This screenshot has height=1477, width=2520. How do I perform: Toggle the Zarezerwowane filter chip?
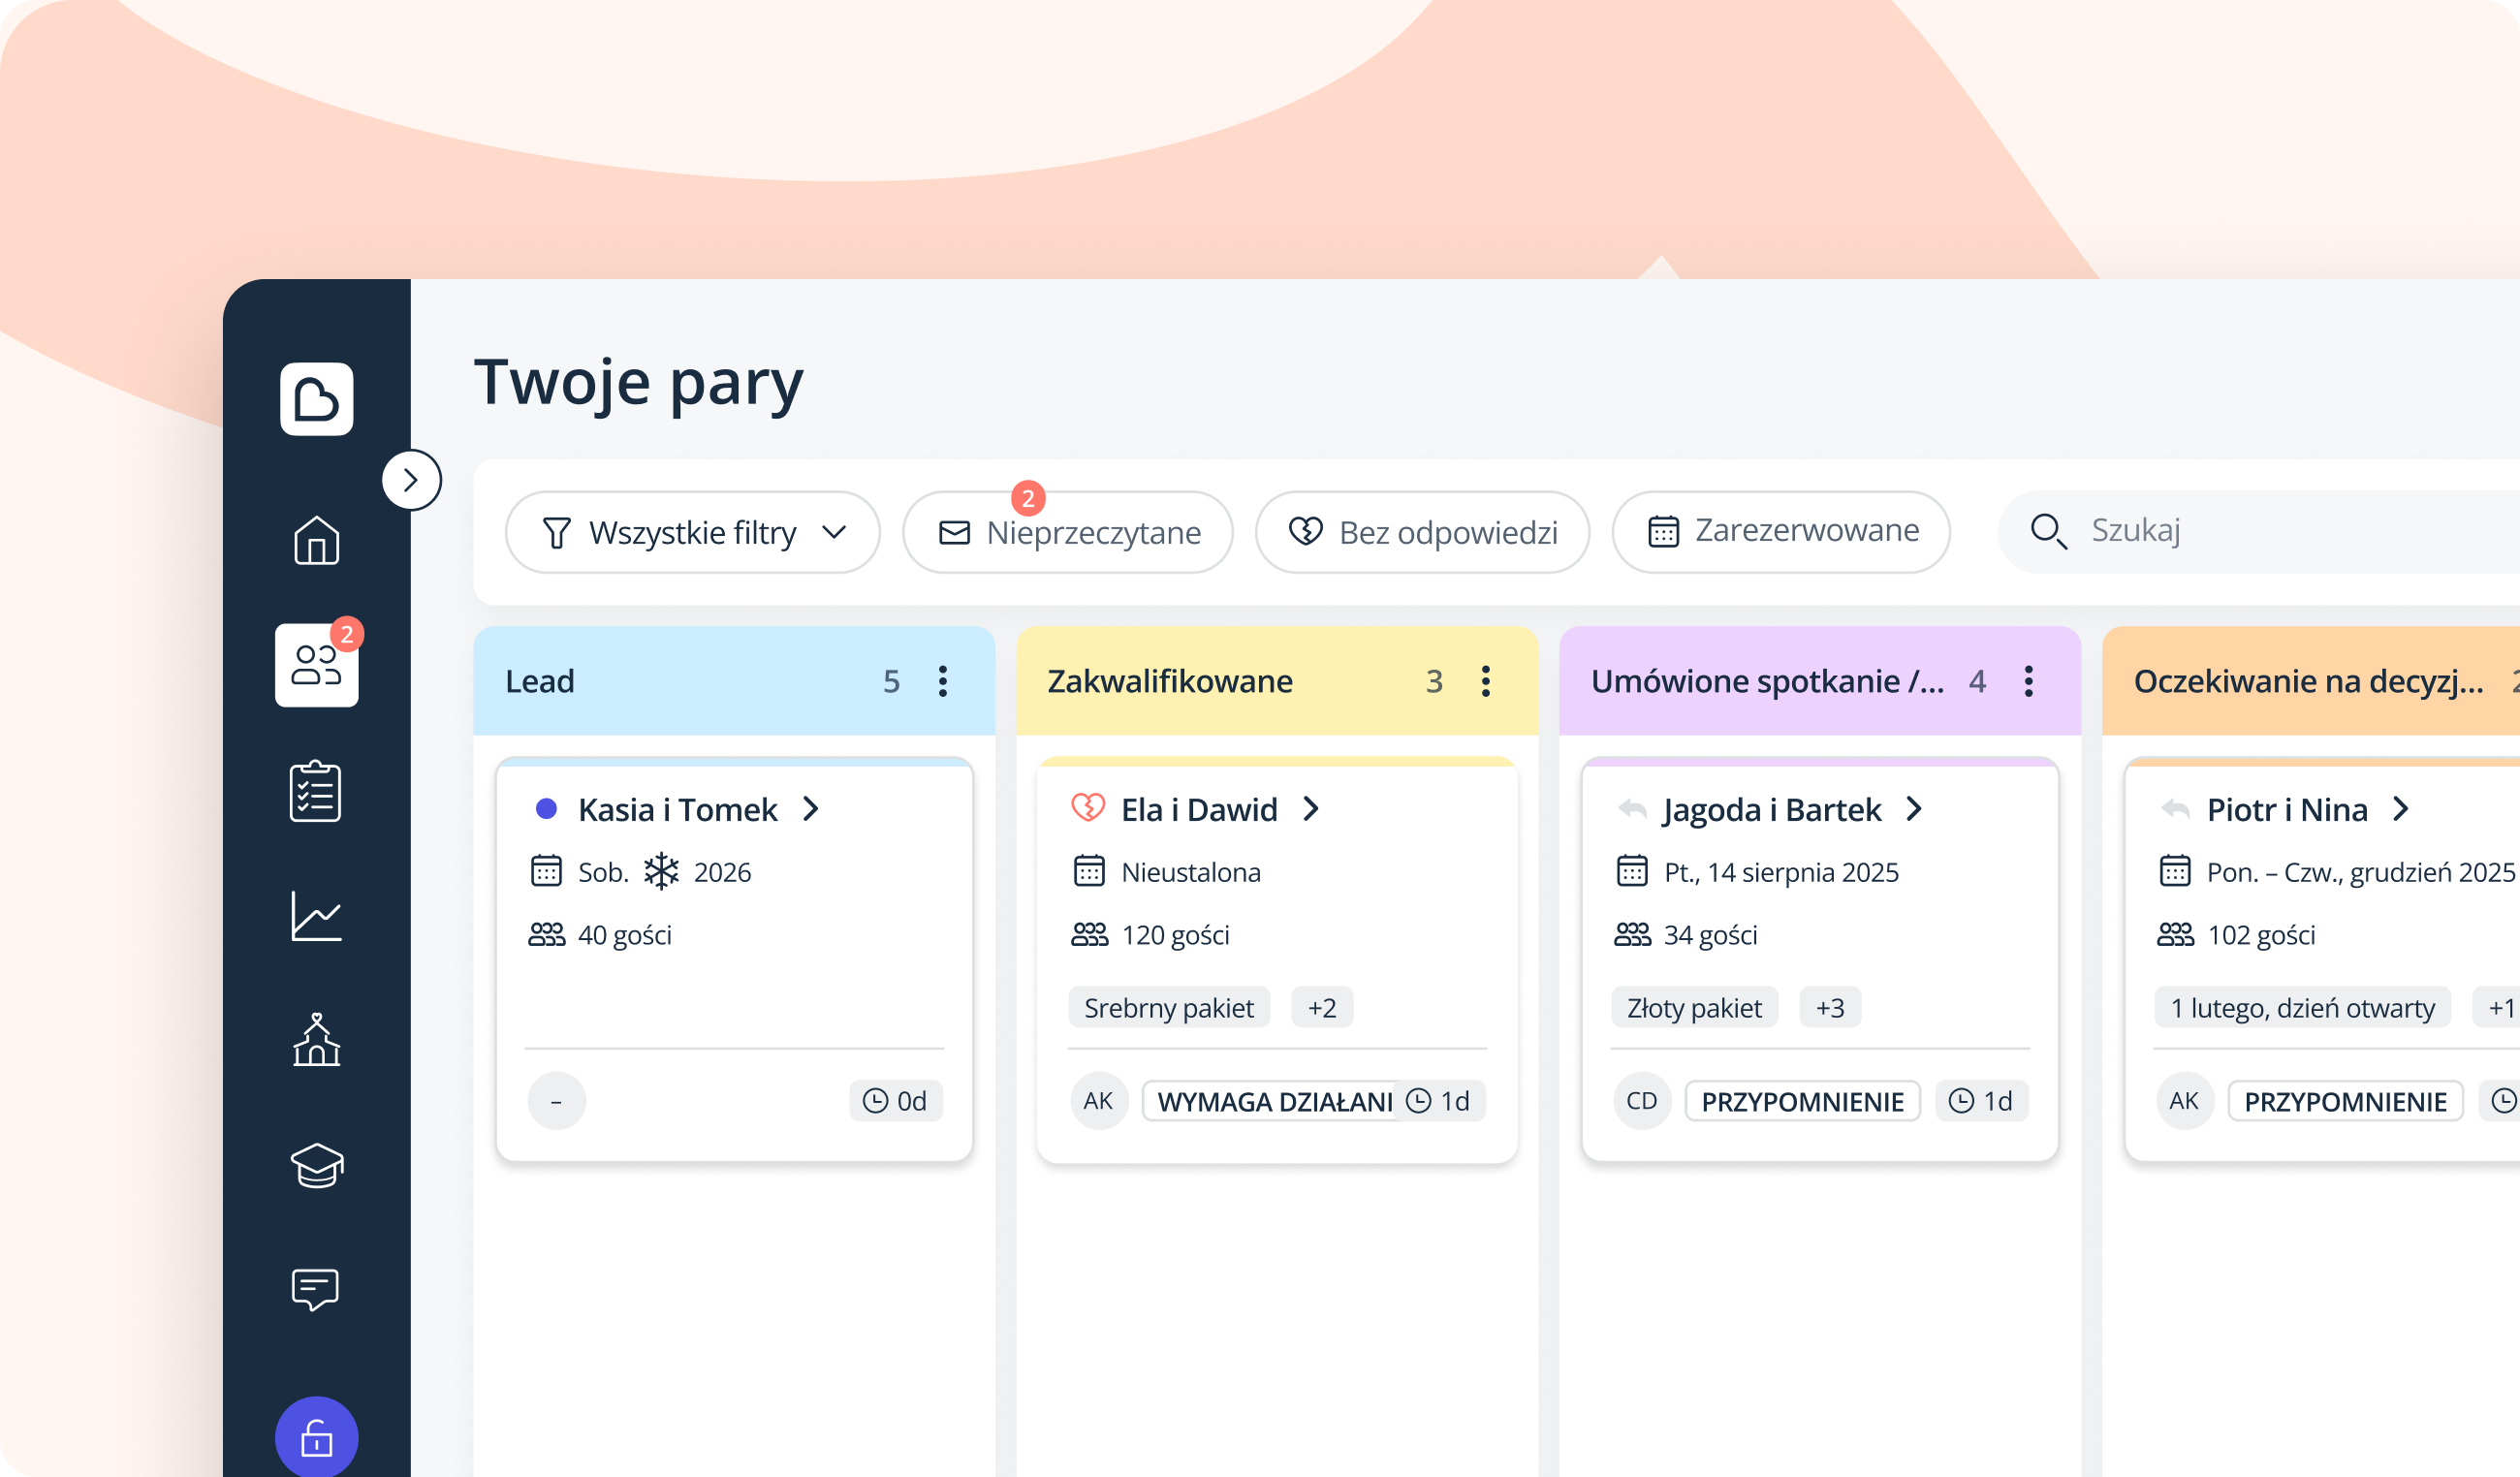(x=1780, y=531)
